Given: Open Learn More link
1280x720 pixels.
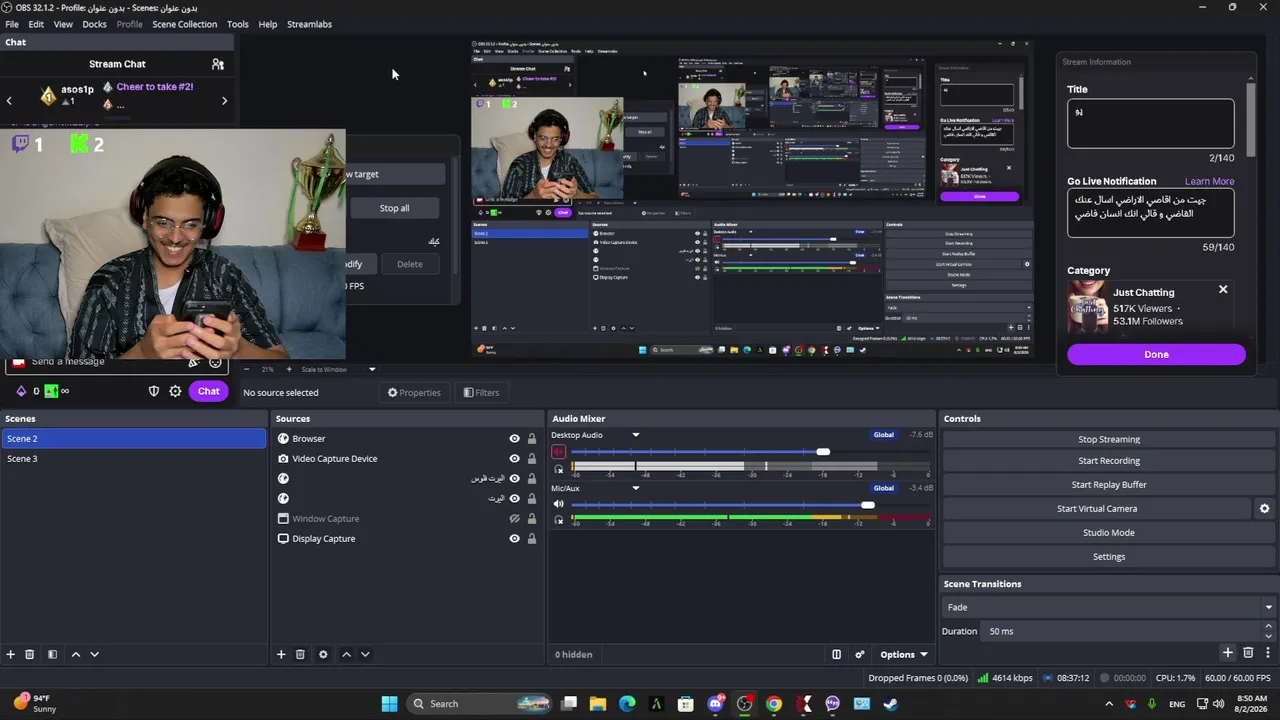Looking at the screenshot, I should click(x=1209, y=181).
